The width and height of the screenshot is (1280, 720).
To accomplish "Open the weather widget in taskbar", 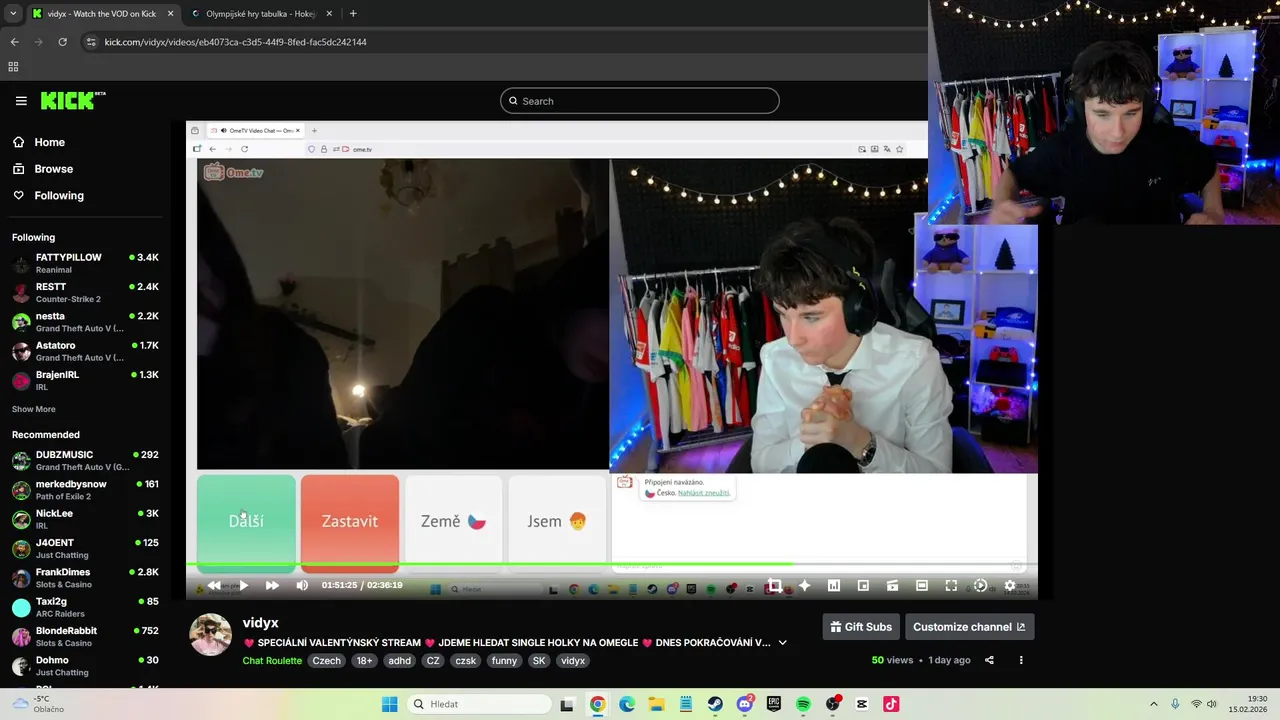I will [37, 704].
